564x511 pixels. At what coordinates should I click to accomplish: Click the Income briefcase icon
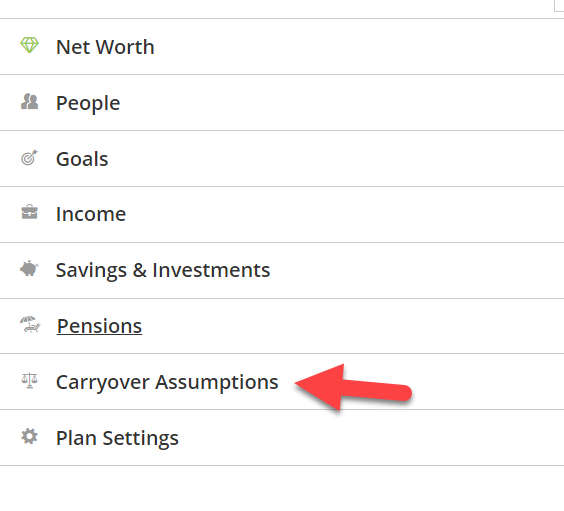29,212
